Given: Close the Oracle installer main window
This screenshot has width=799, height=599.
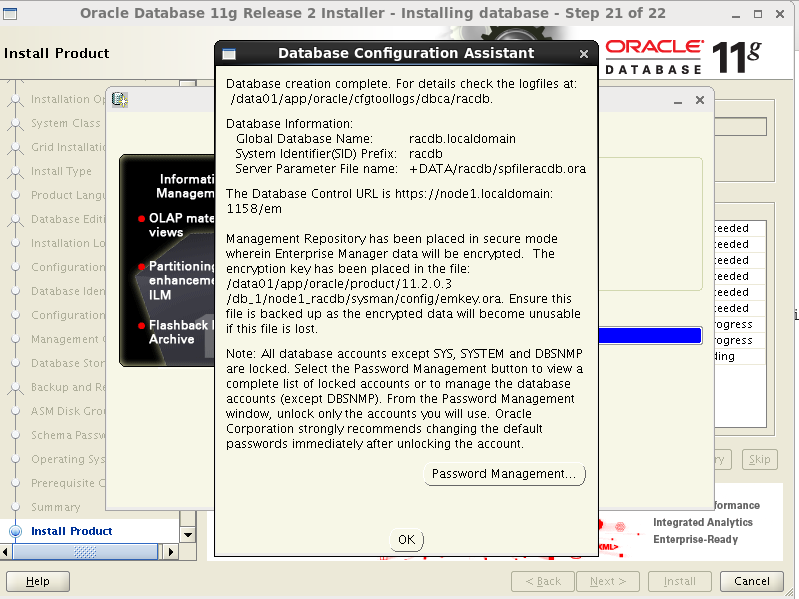Looking at the screenshot, I should click(x=780, y=14).
